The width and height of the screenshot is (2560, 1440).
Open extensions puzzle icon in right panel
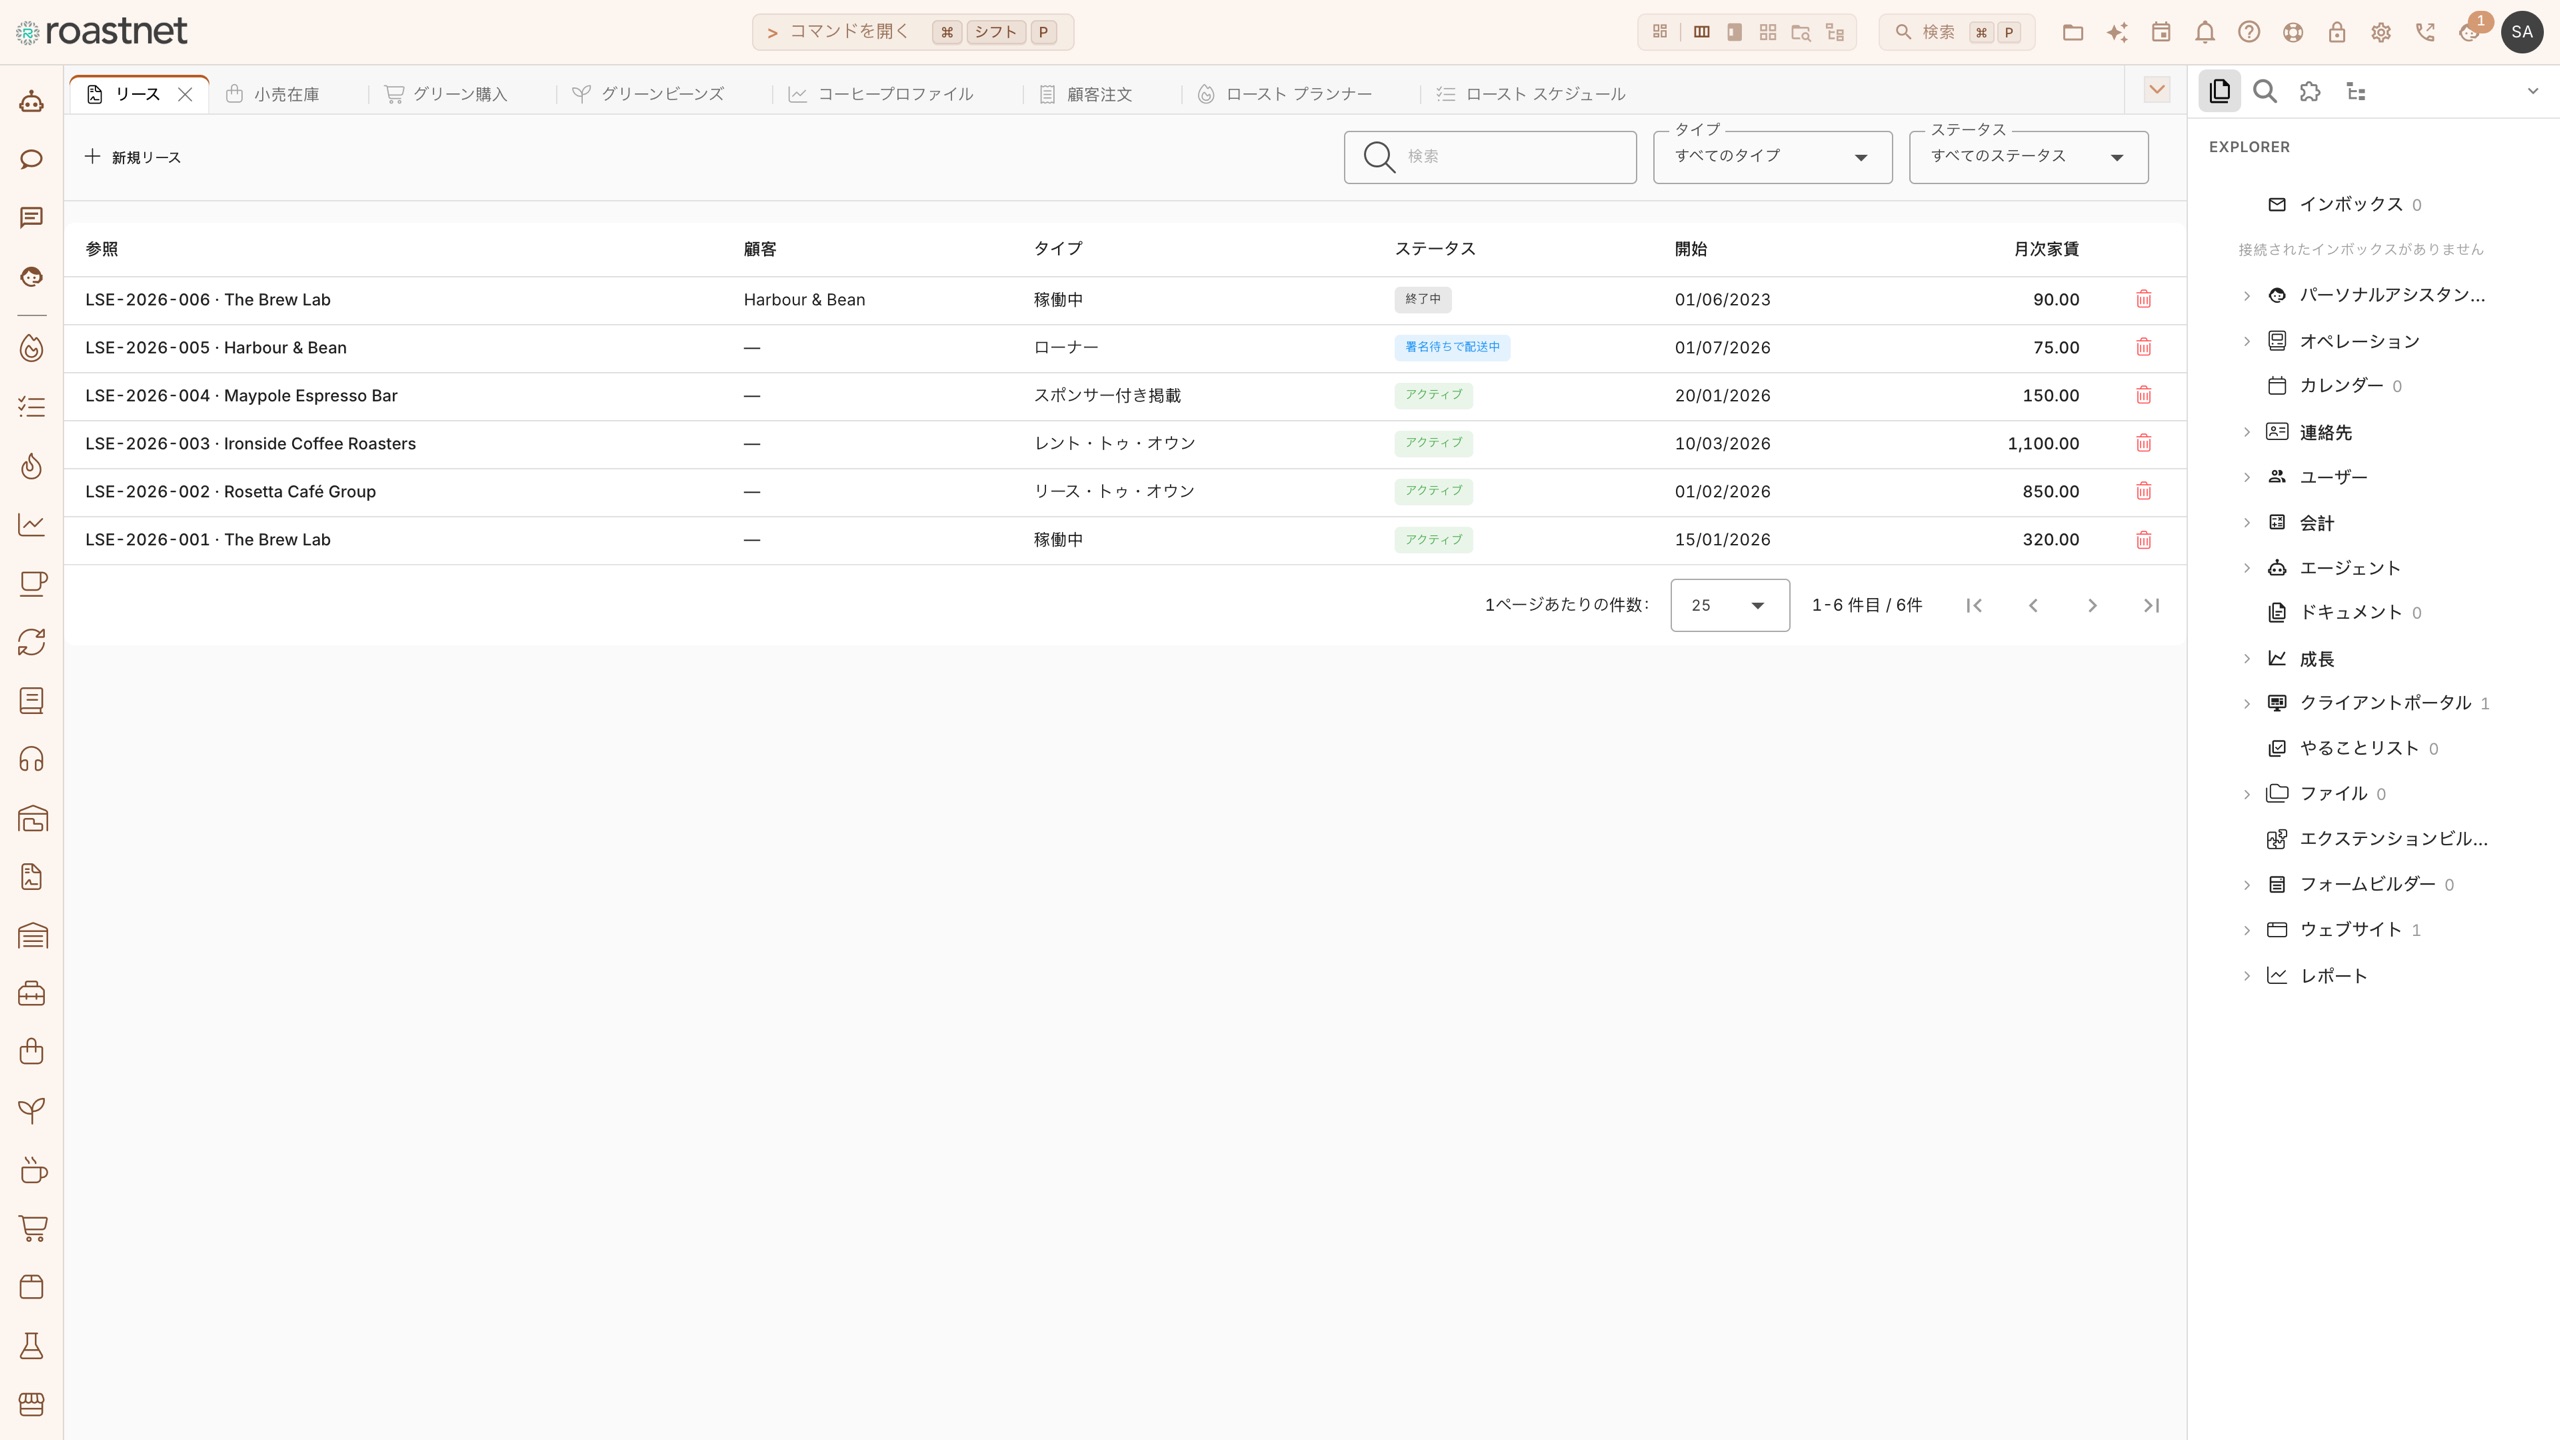[2310, 92]
